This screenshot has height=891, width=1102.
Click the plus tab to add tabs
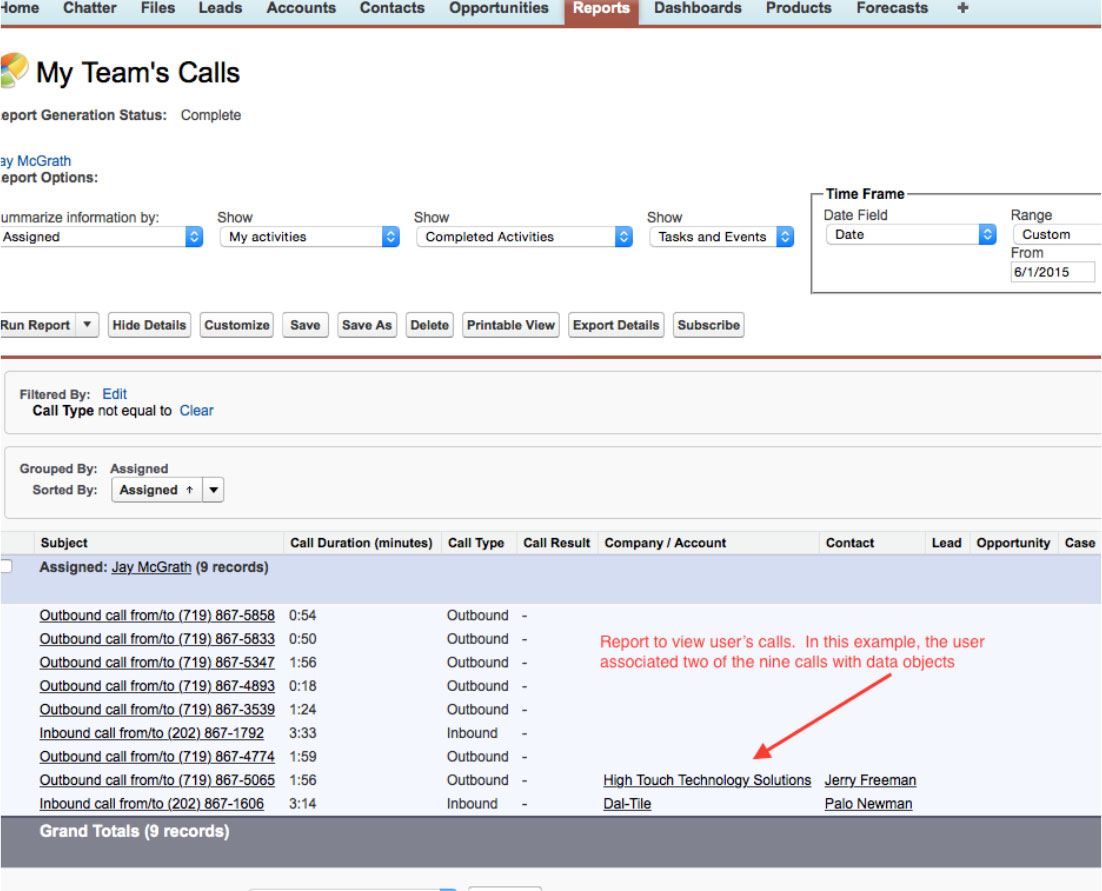click(x=962, y=9)
